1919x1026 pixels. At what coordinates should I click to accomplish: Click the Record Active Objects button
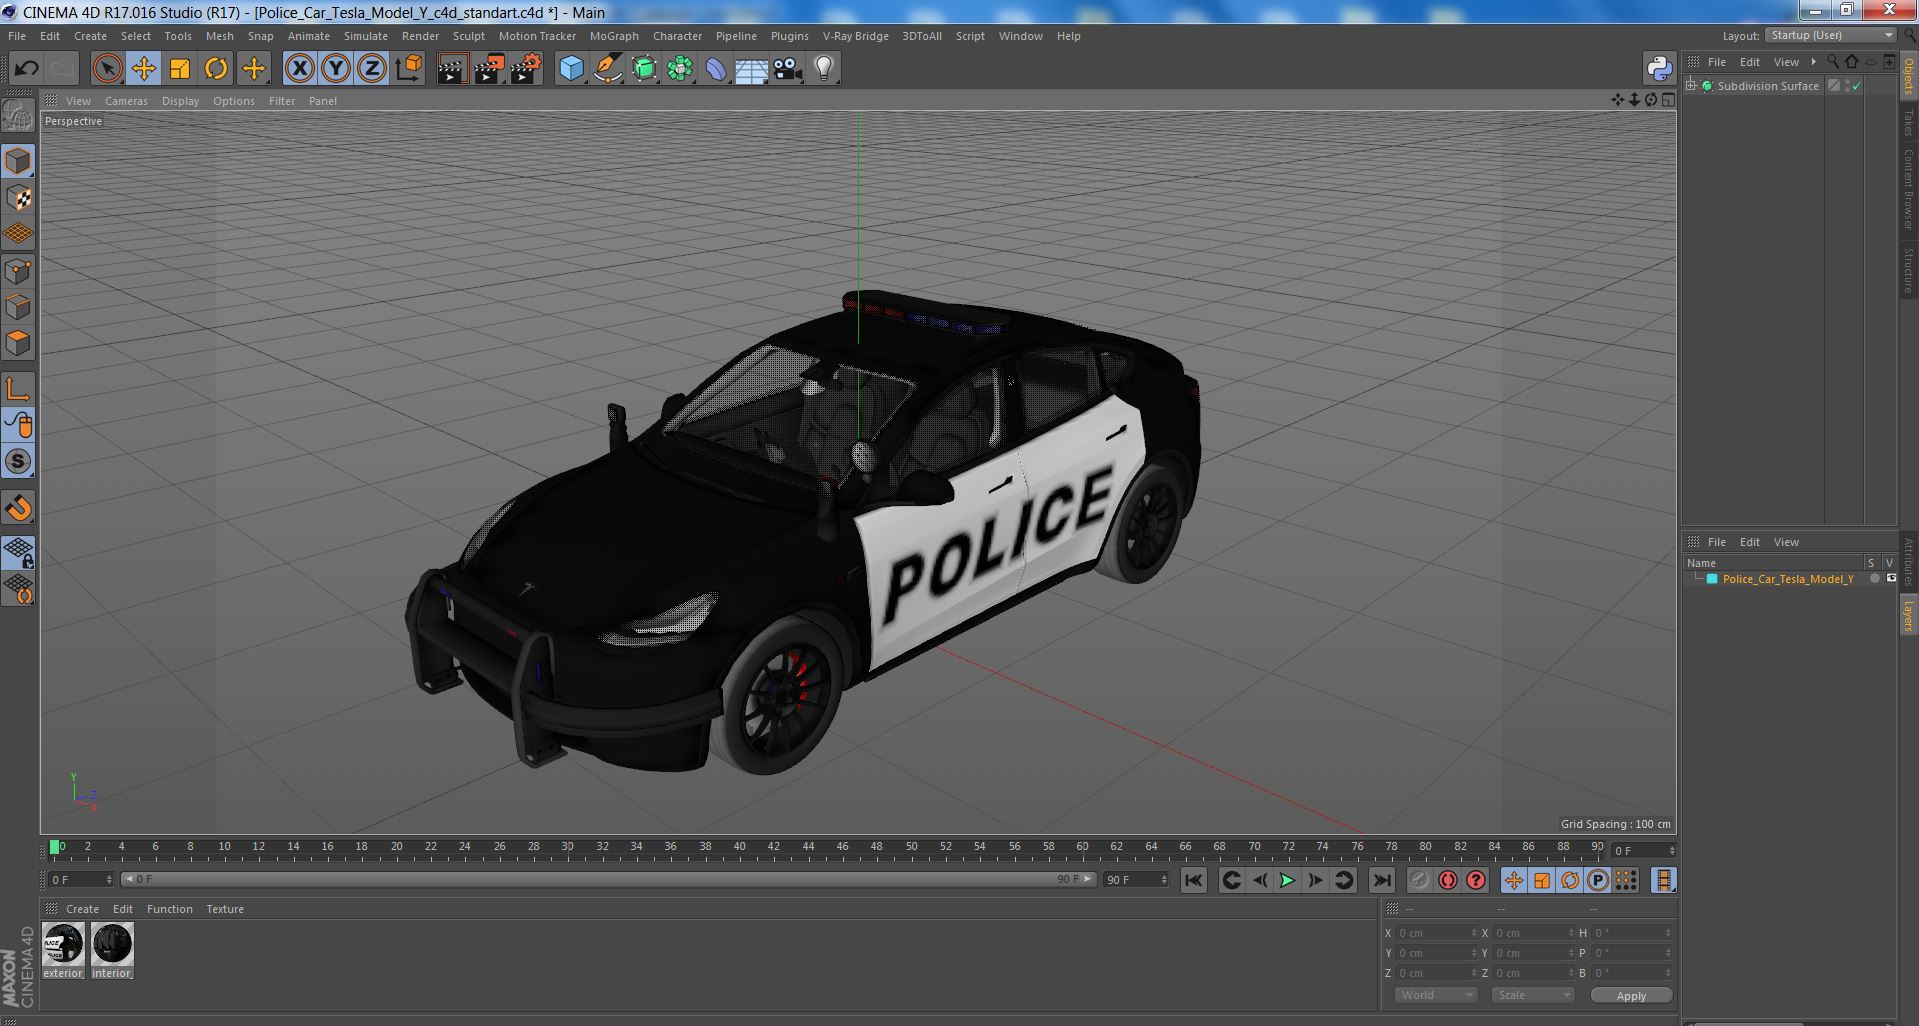pyautogui.click(x=1419, y=880)
